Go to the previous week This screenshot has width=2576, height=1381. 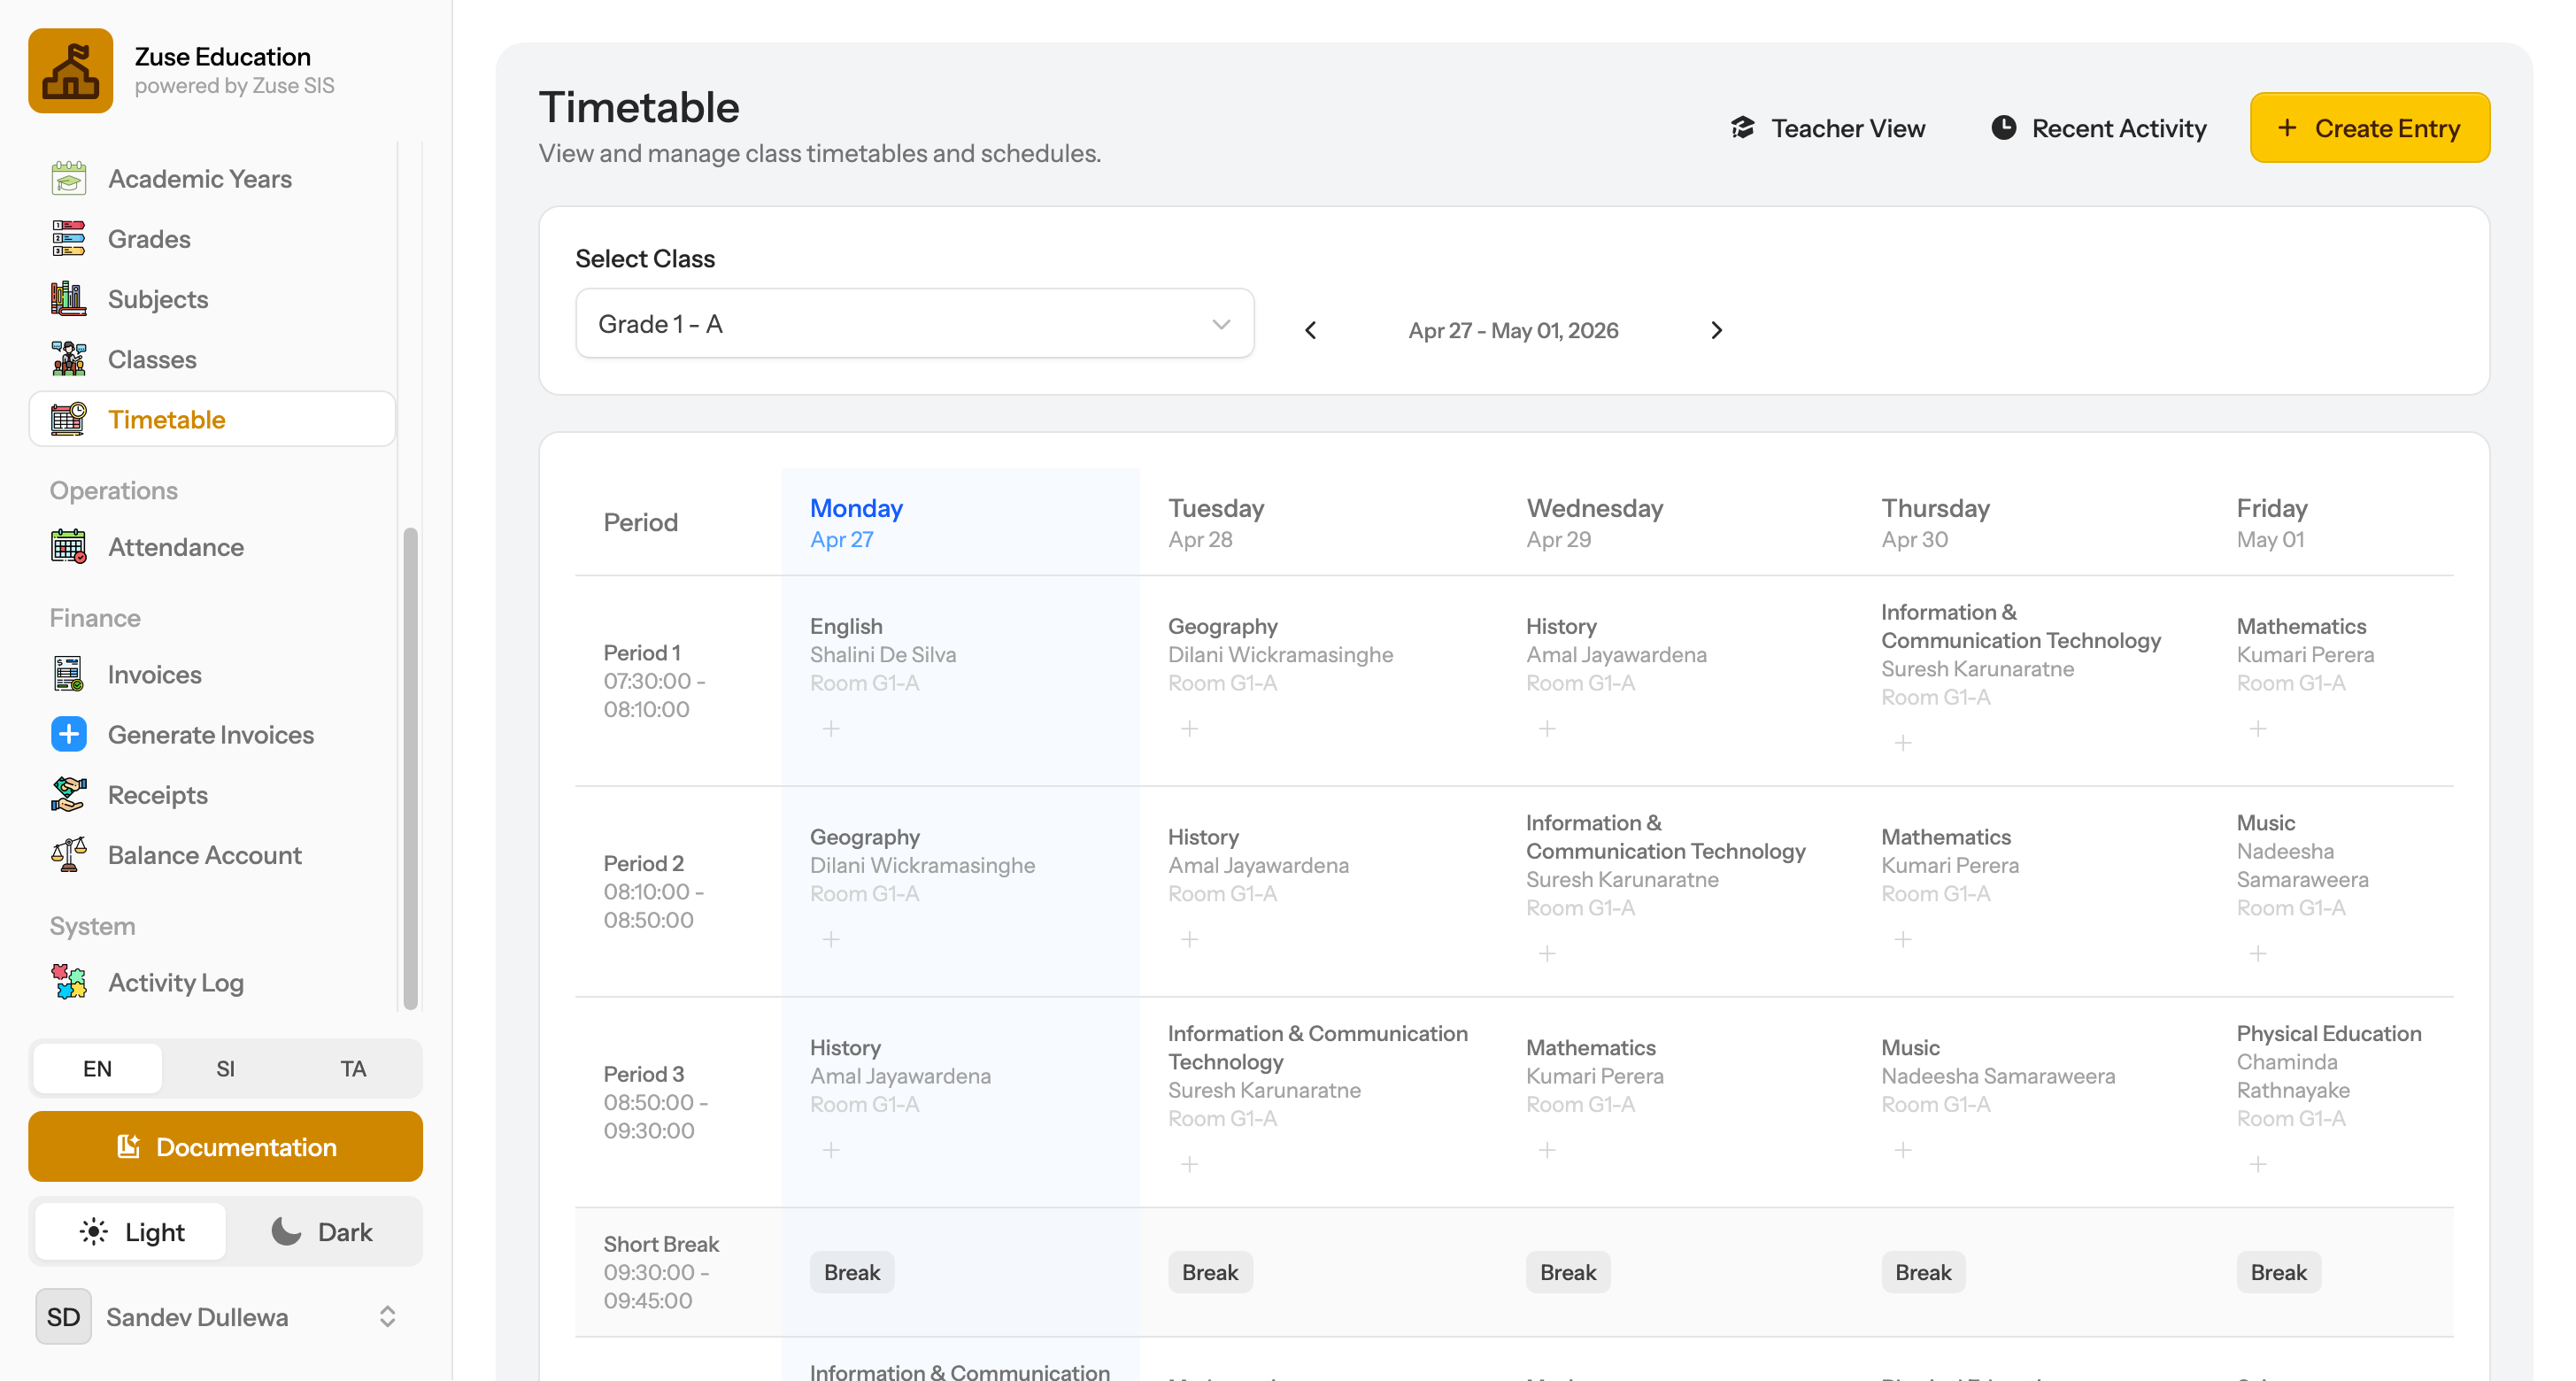1310,330
